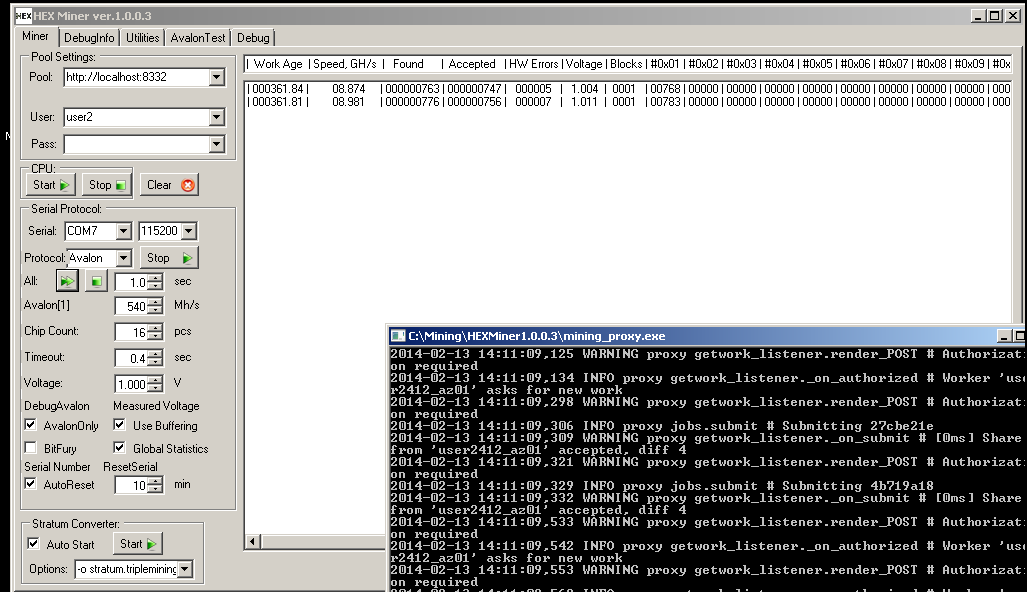The width and height of the screenshot is (1027, 592).
Task: Expand the User dropdown
Action: (217, 117)
